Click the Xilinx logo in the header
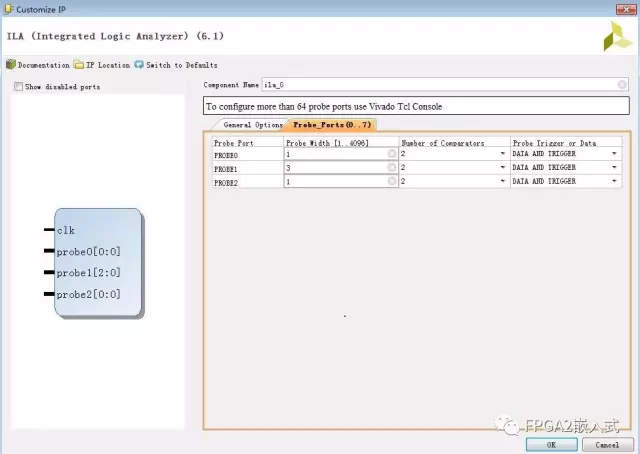The height and width of the screenshot is (454, 640). pos(618,36)
